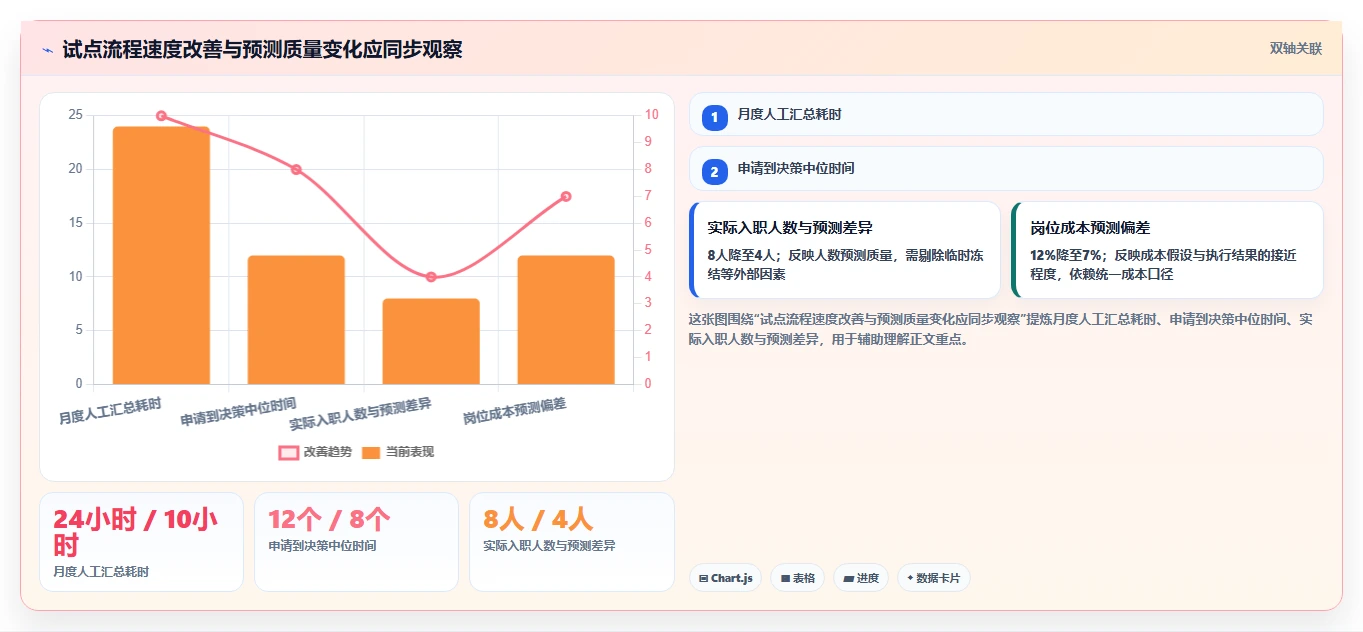Click the 岗位成本预测偏差 orange bar

[566, 320]
